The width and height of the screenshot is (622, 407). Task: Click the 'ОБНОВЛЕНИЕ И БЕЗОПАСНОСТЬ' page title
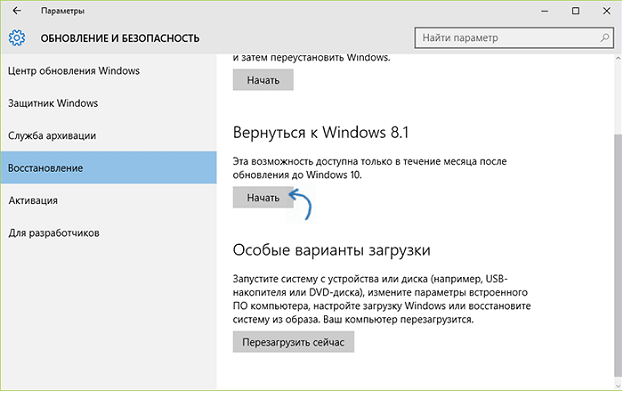120,39
